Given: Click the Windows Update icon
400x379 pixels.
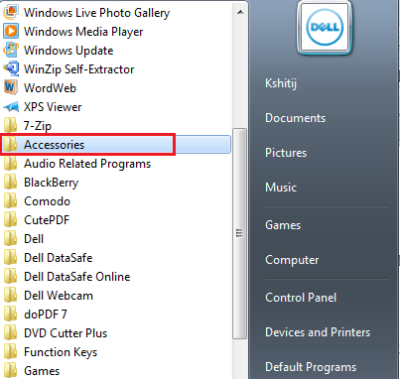Looking at the screenshot, I should pos(11,50).
